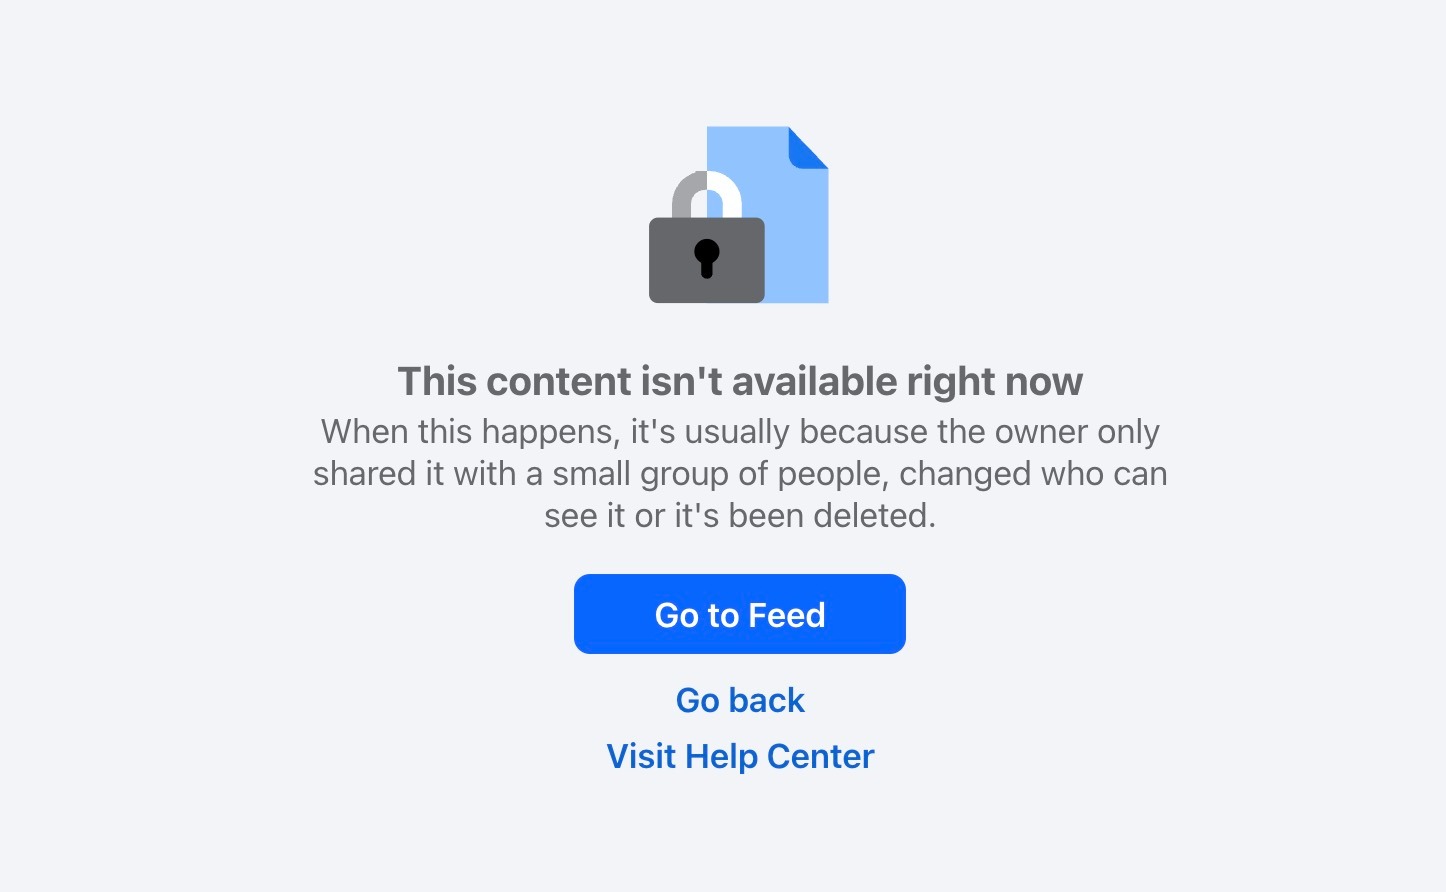Viewport: 1446px width, 892px height.
Task: Return to previous page via Go back
Action: tap(740, 700)
